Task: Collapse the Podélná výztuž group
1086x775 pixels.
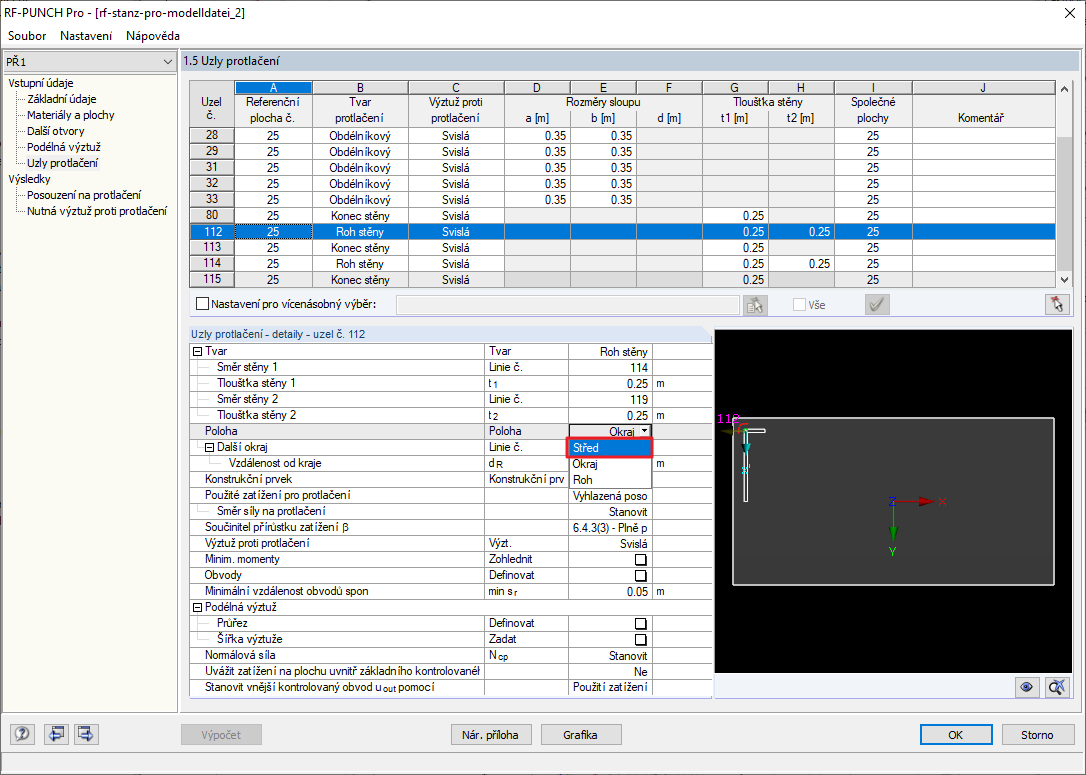Action: (197, 607)
